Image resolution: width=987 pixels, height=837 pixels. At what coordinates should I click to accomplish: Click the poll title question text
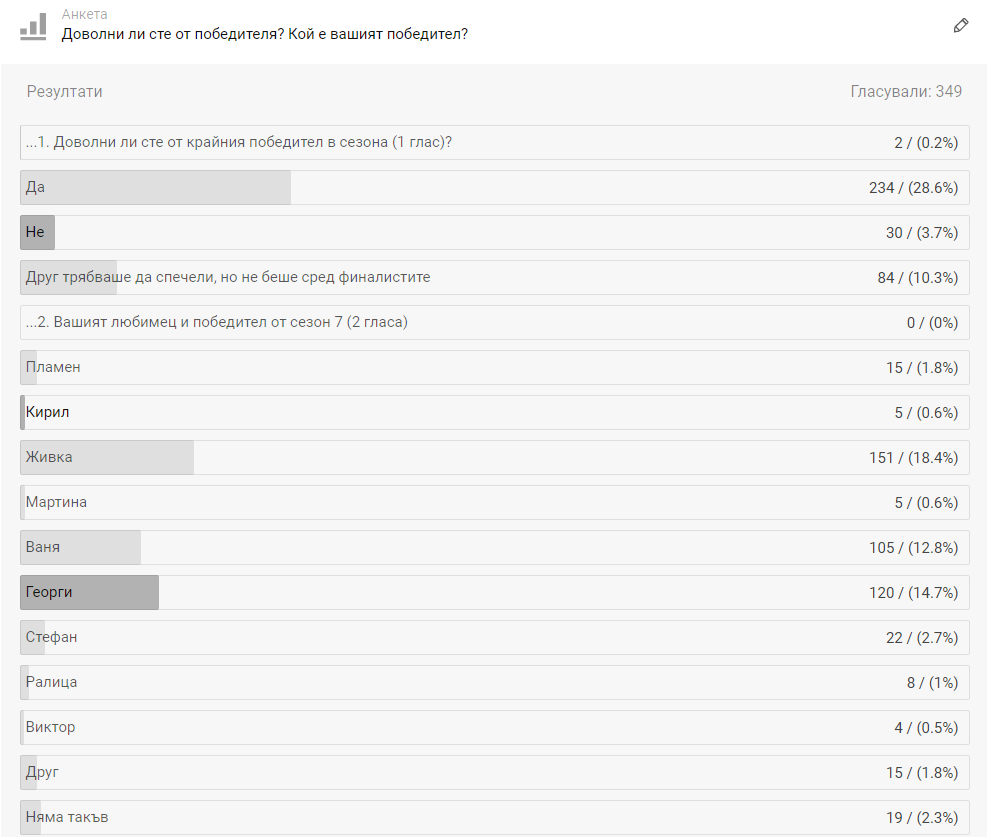(x=264, y=34)
